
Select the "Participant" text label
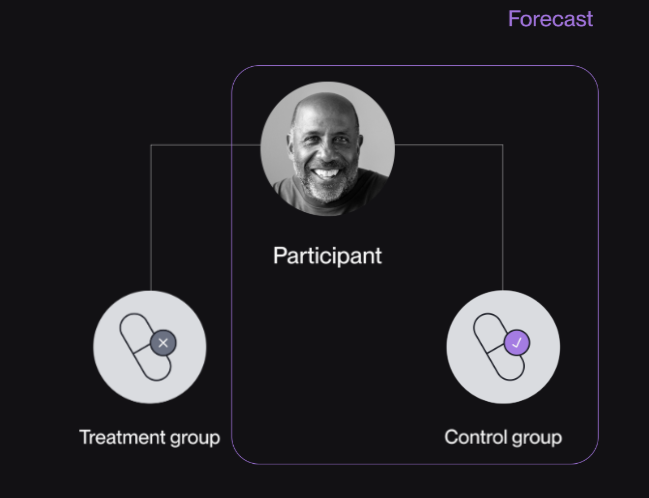pos(327,256)
